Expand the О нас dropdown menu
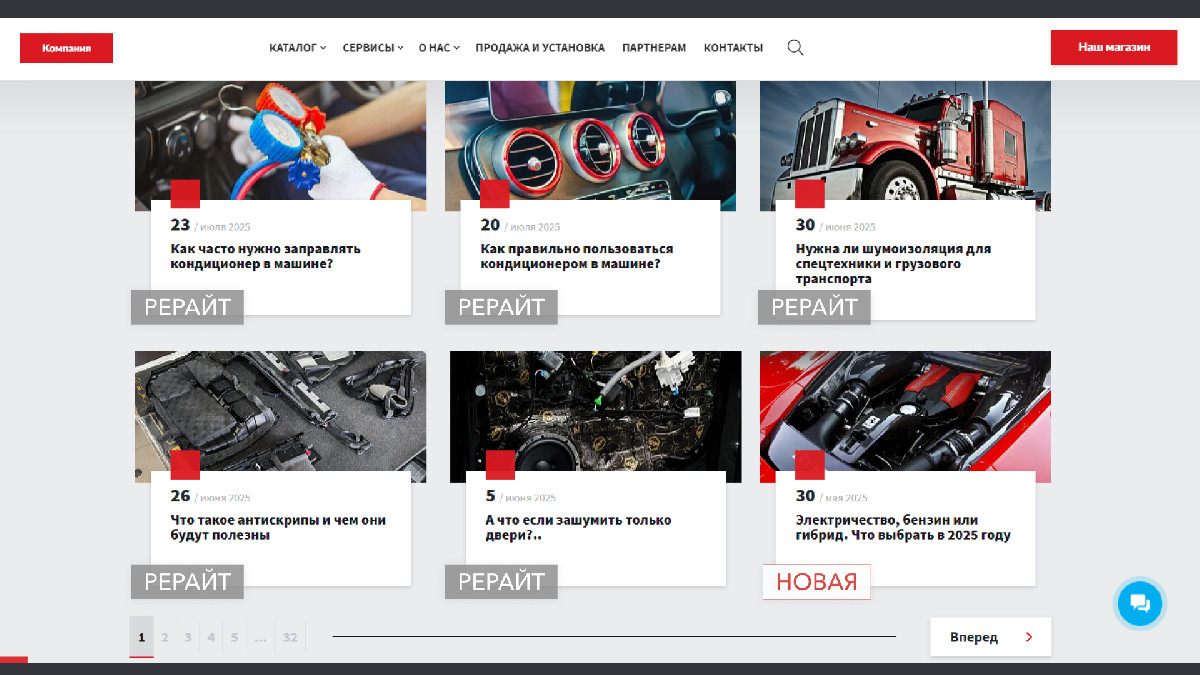The width and height of the screenshot is (1200, 675). click(x=438, y=48)
